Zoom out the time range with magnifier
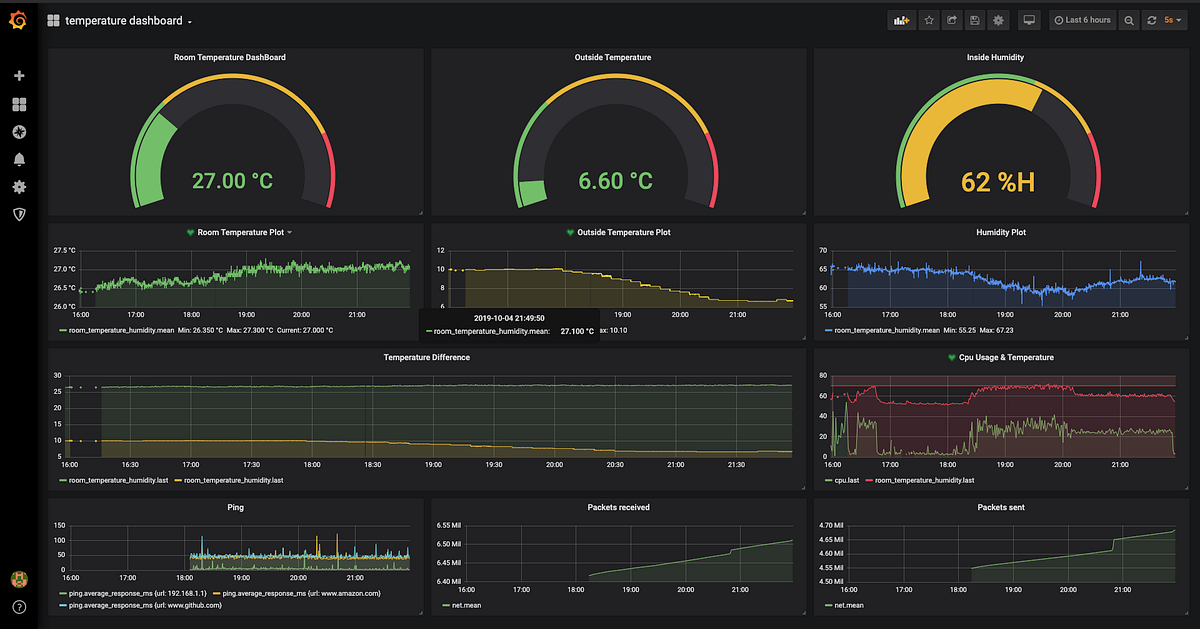 [1129, 20]
